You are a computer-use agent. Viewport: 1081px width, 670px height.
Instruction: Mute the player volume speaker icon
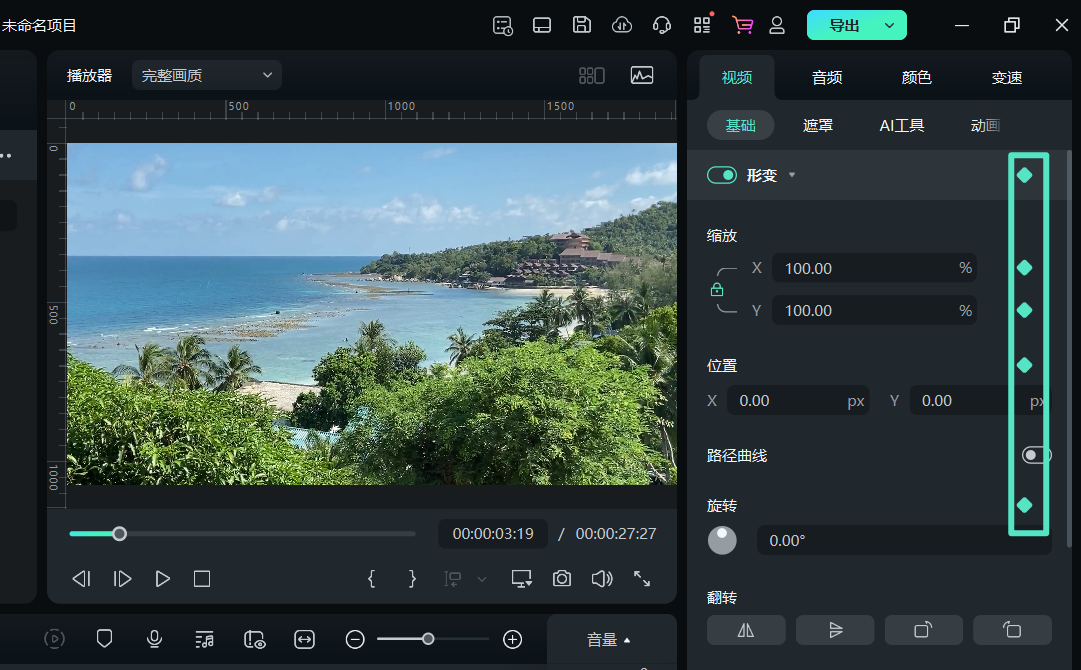pyautogui.click(x=601, y=579)
